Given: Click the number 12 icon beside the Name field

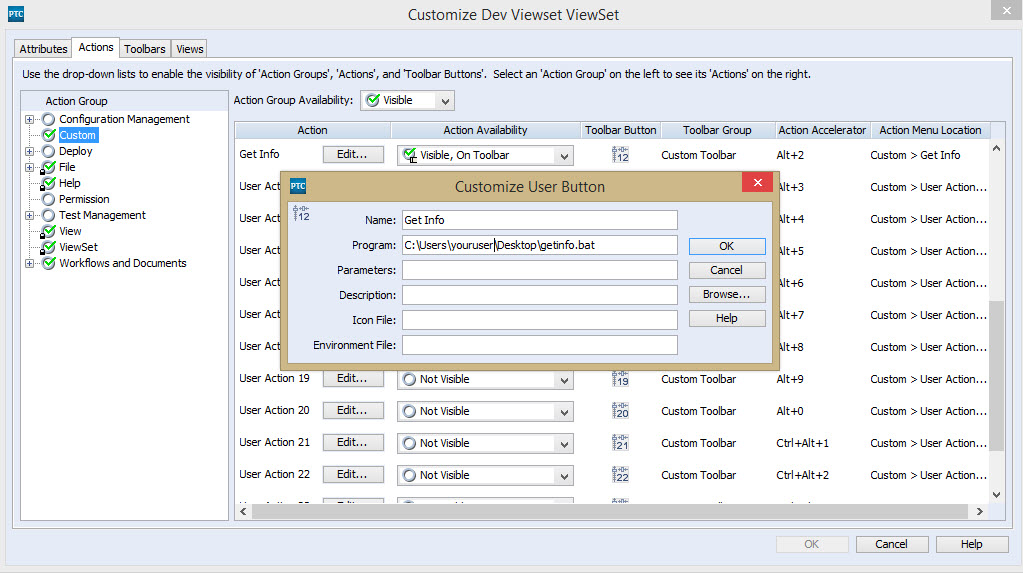Looking at the screenshot, I should tap(301, 213).
